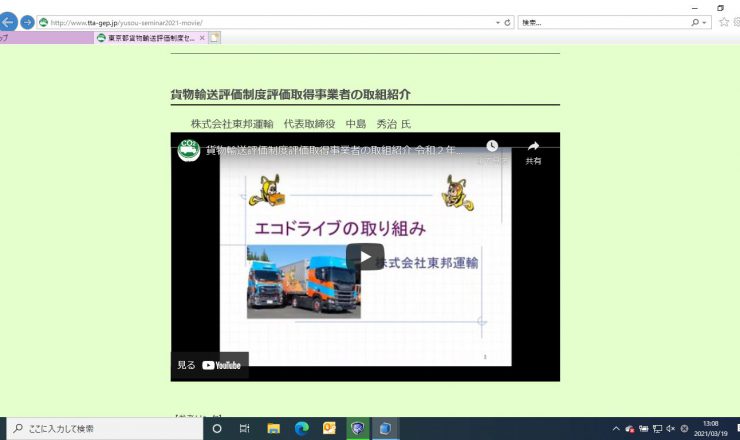
Task: Click the 貨物輸送評価制度評価取得事業者の取組紹介 heading
Action: [x=290, y=94]
